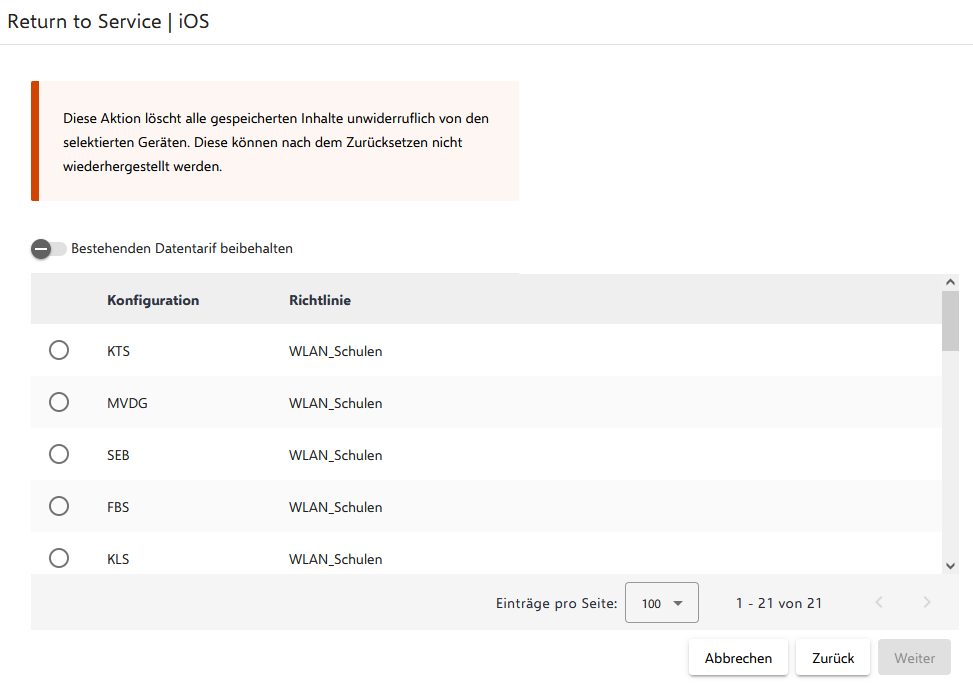
Task: Click the WLAN_Schulen policy in MVDG row
Action: click(336, 403)
